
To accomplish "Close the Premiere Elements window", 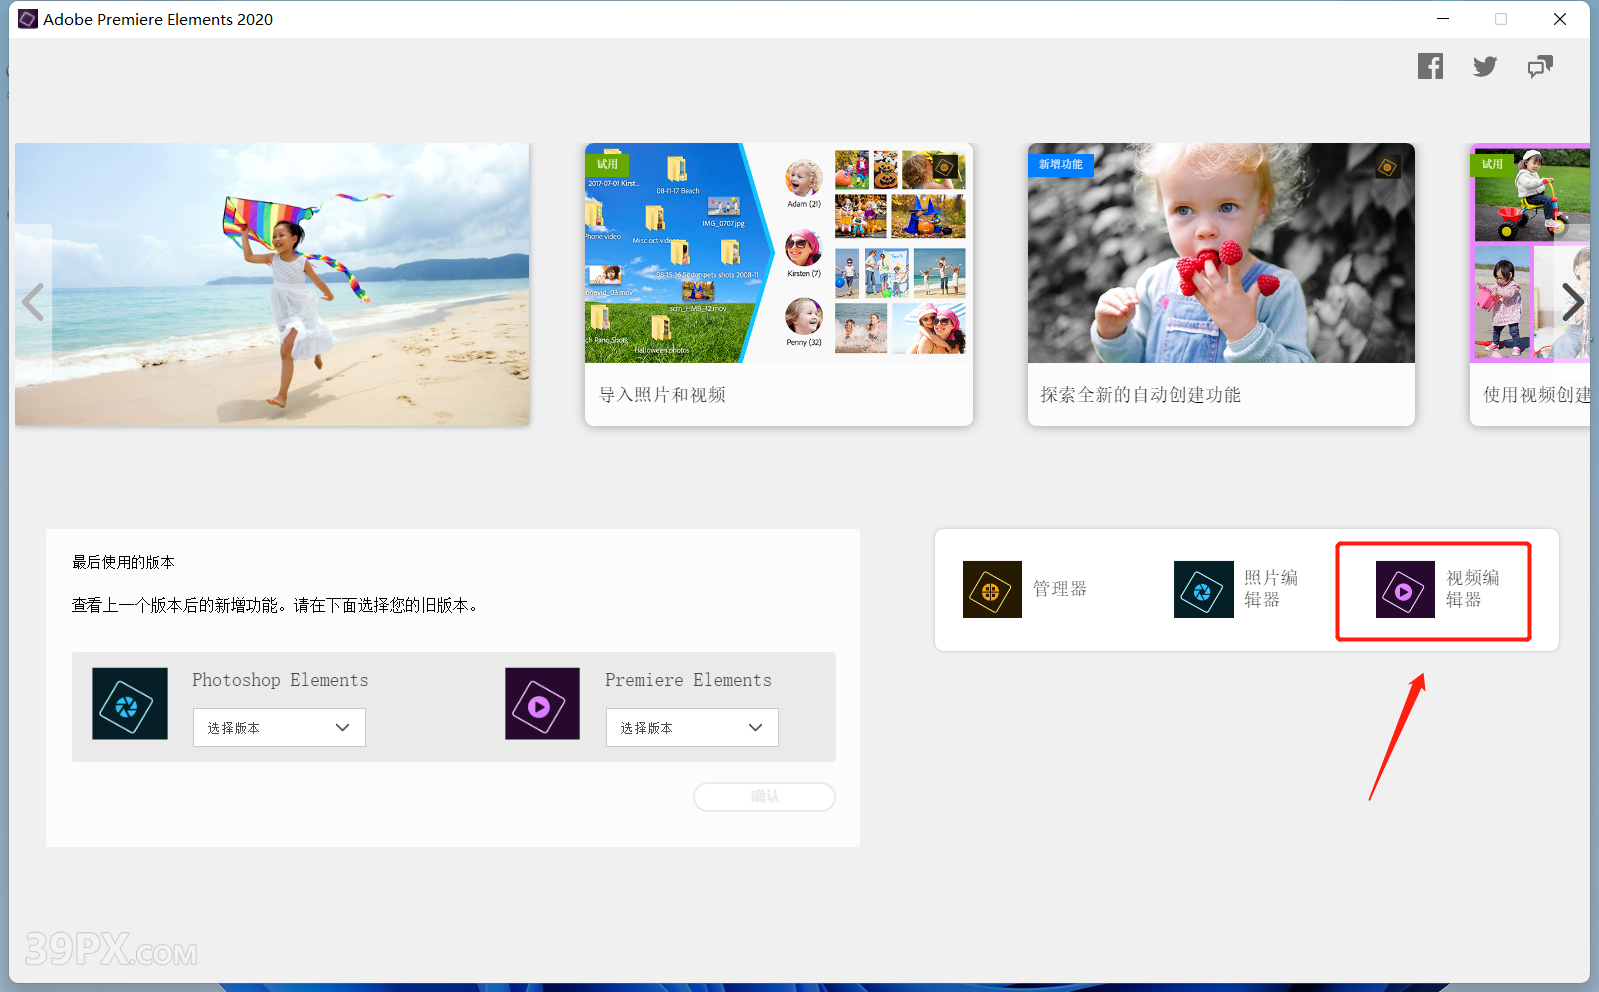I will coord(1559,19).
